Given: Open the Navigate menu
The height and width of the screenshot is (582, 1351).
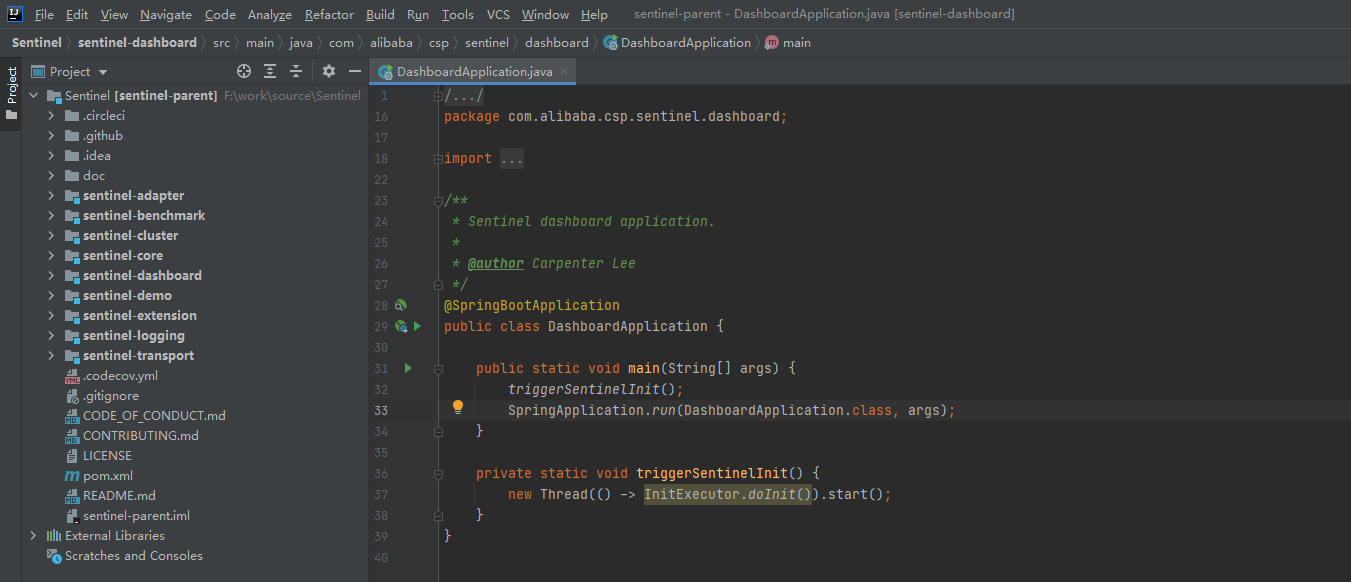Looking at the screenshot, I should [166, 15].
